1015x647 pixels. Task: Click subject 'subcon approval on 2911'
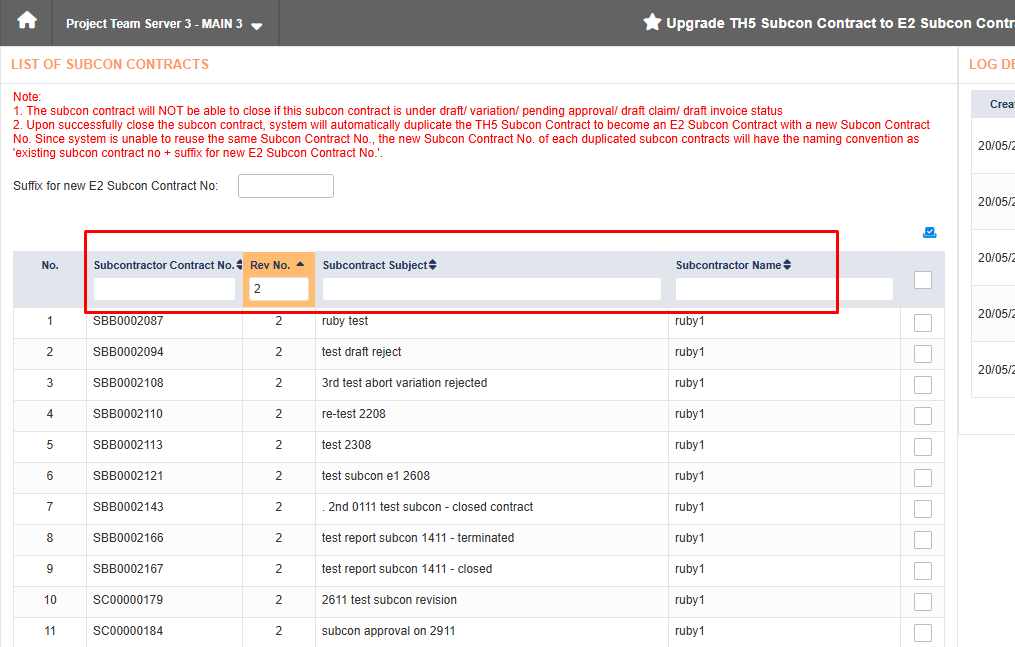(x=388, y=631)
